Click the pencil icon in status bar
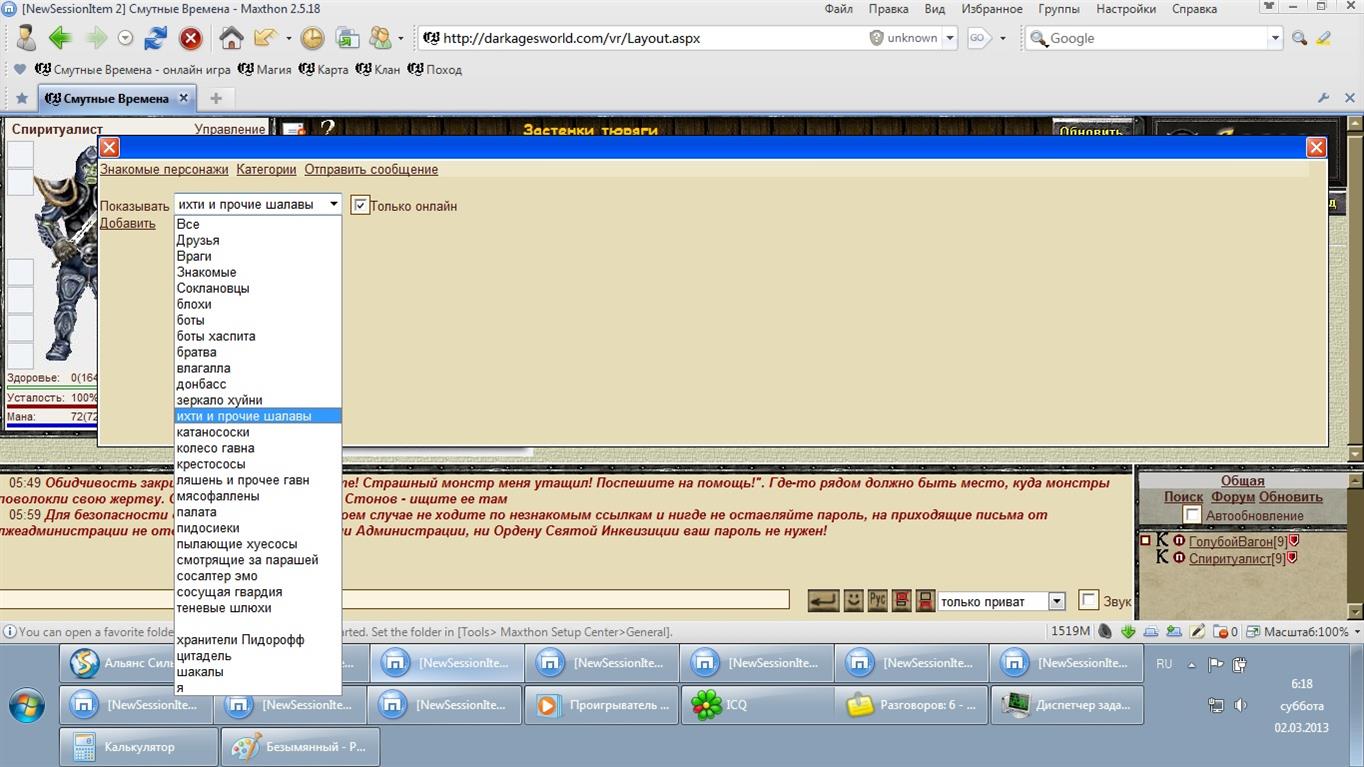1364x767 pixels. (1197, 631)
